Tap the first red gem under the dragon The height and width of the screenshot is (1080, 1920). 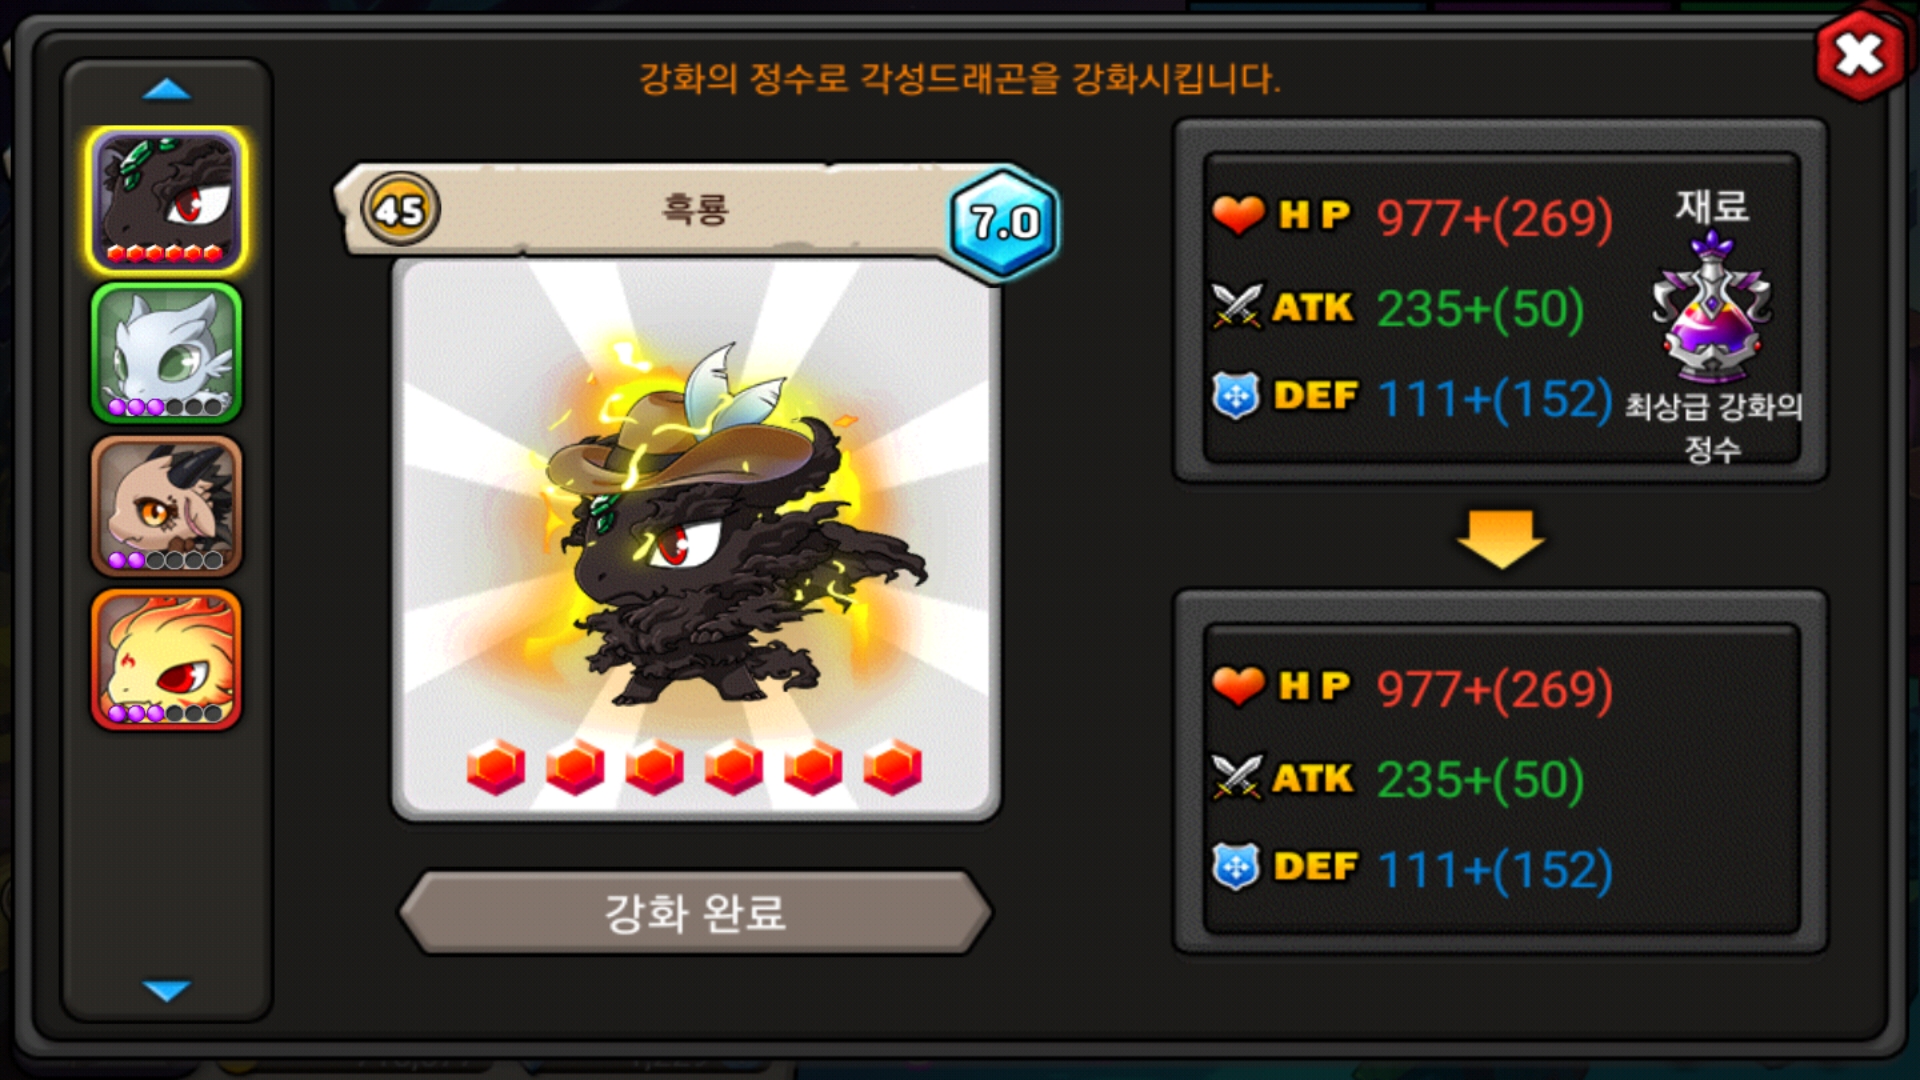click(x=495, y=767)
